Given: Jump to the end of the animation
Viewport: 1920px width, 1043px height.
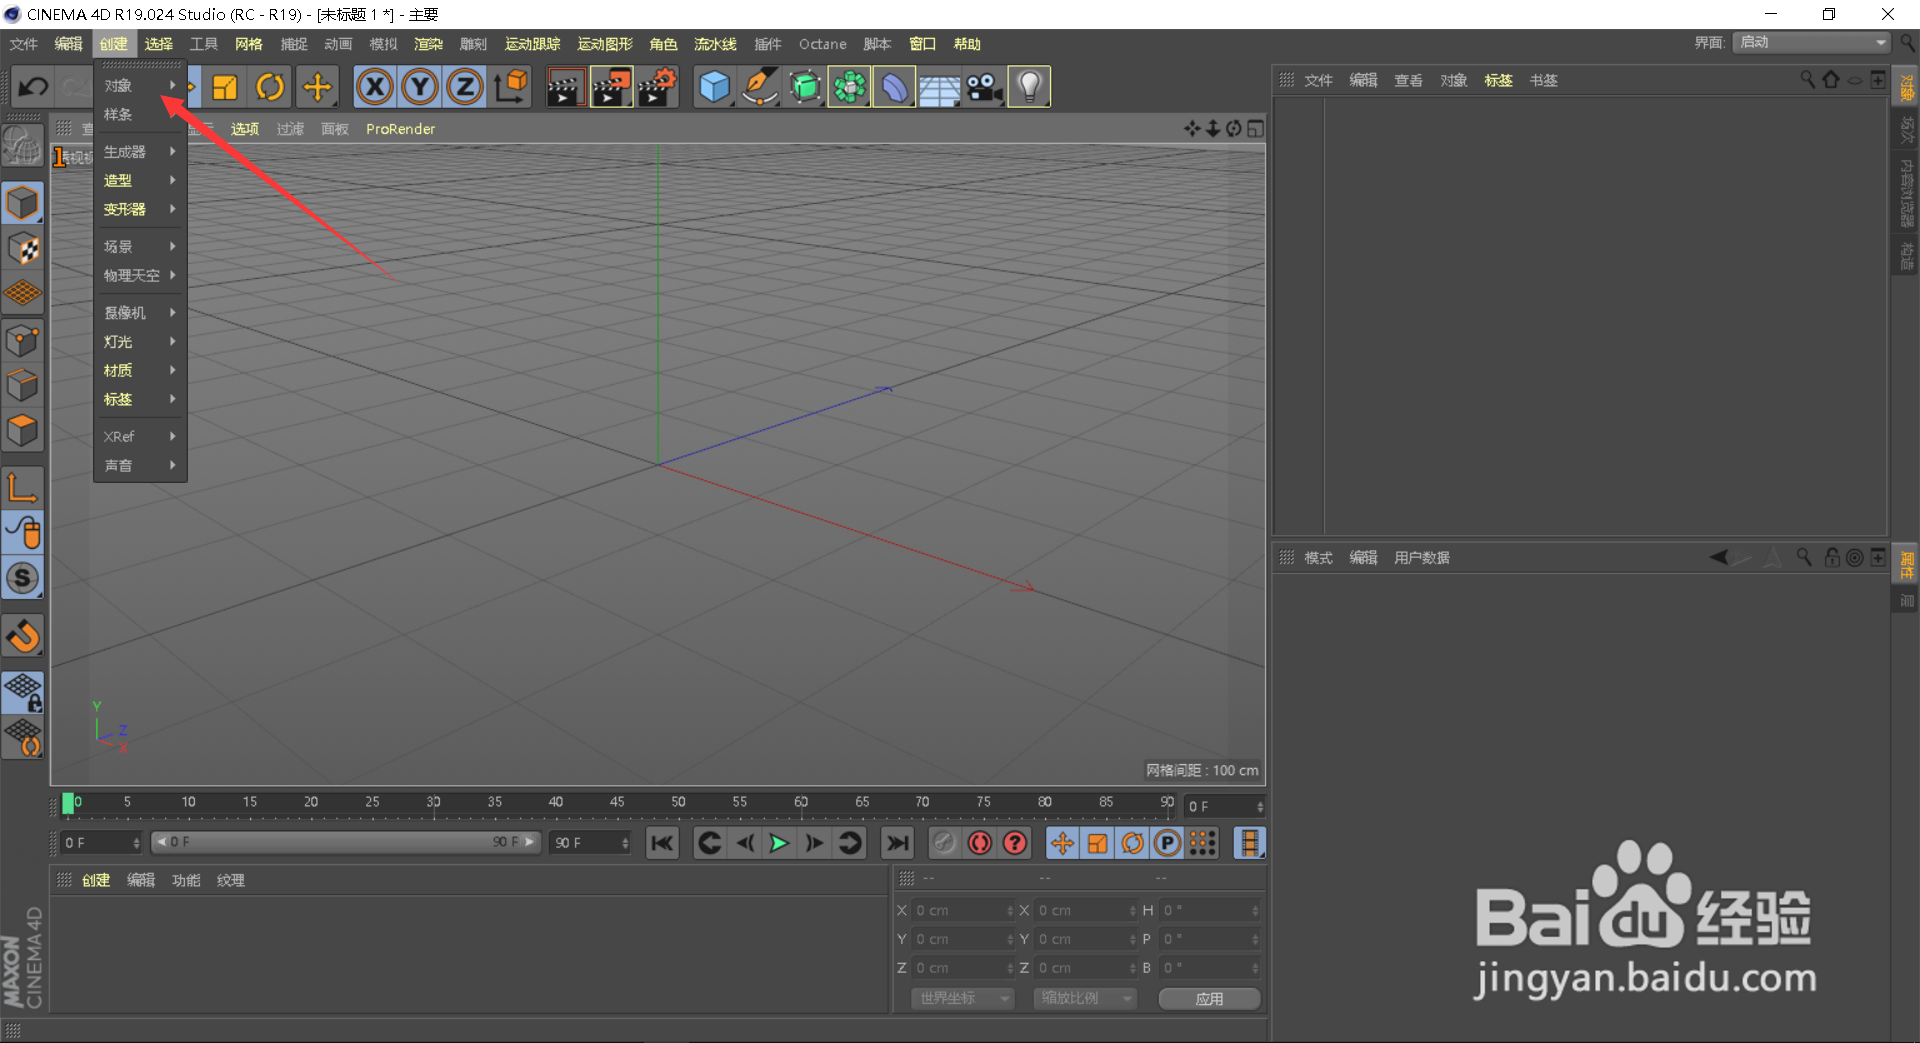Looking at the screenshot, I should [898, 843].
